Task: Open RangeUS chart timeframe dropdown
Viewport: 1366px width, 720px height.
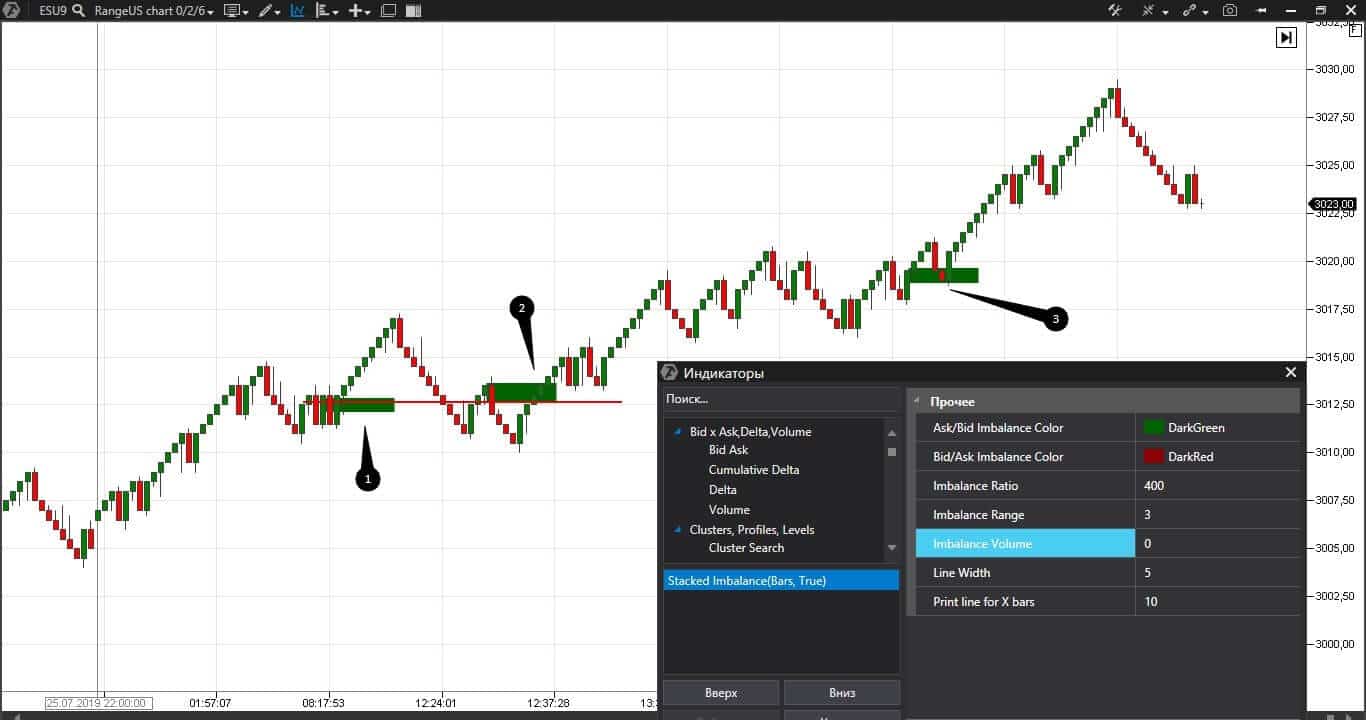Action: point(154,11)
